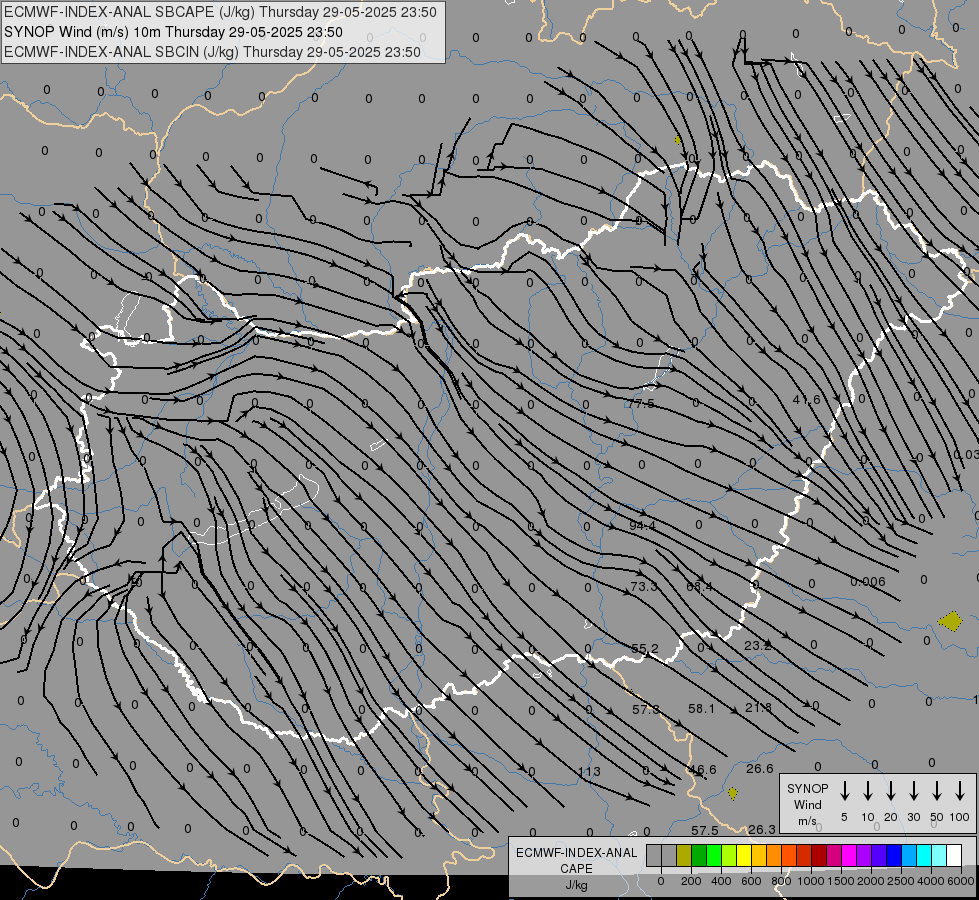Click the 77.5 CAPE value on map

point(641,404)
